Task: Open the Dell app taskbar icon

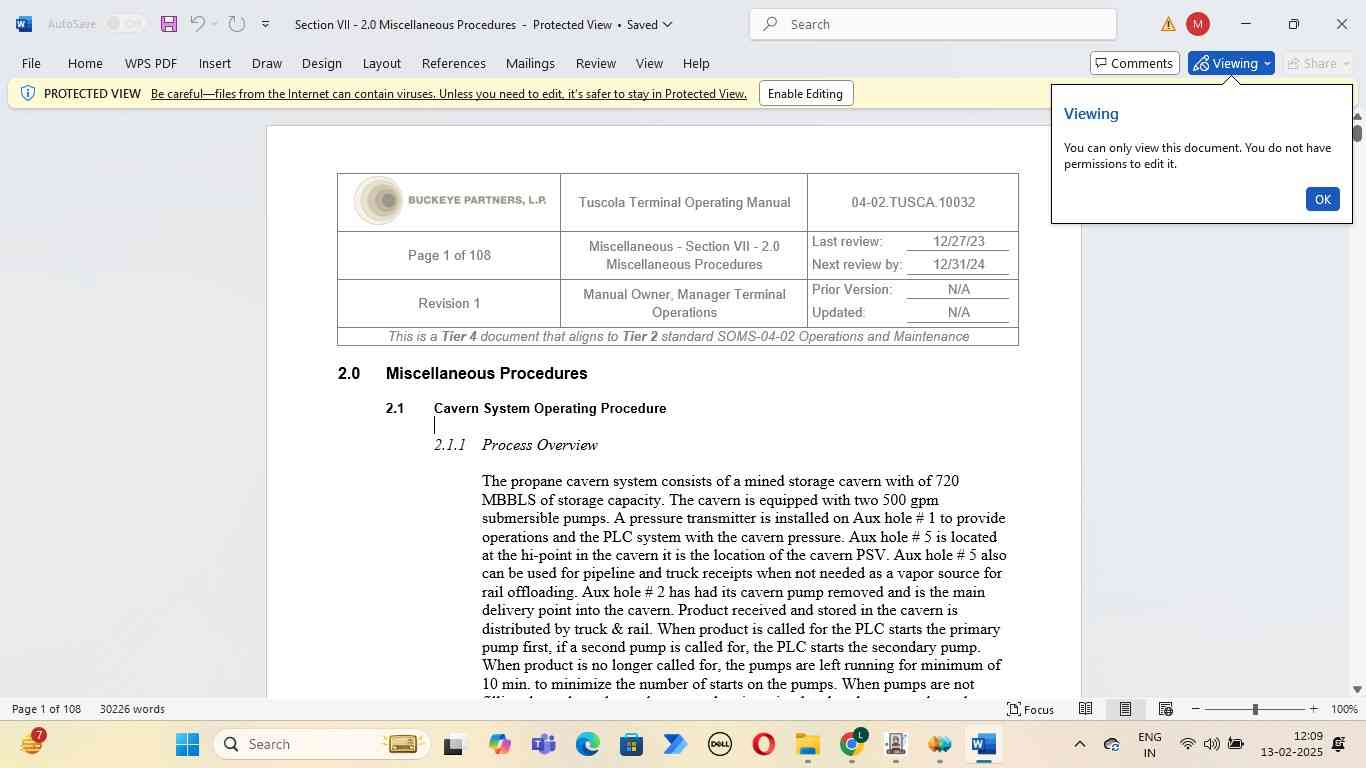Action: click(x=720, y=744)
